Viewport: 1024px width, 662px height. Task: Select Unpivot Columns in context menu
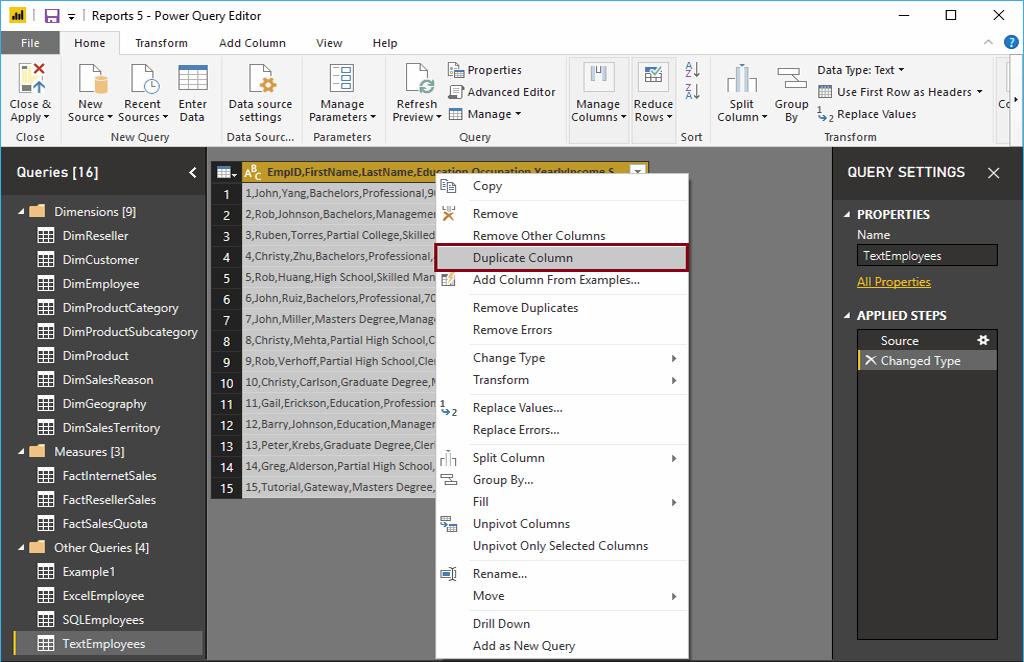(521, 524)
